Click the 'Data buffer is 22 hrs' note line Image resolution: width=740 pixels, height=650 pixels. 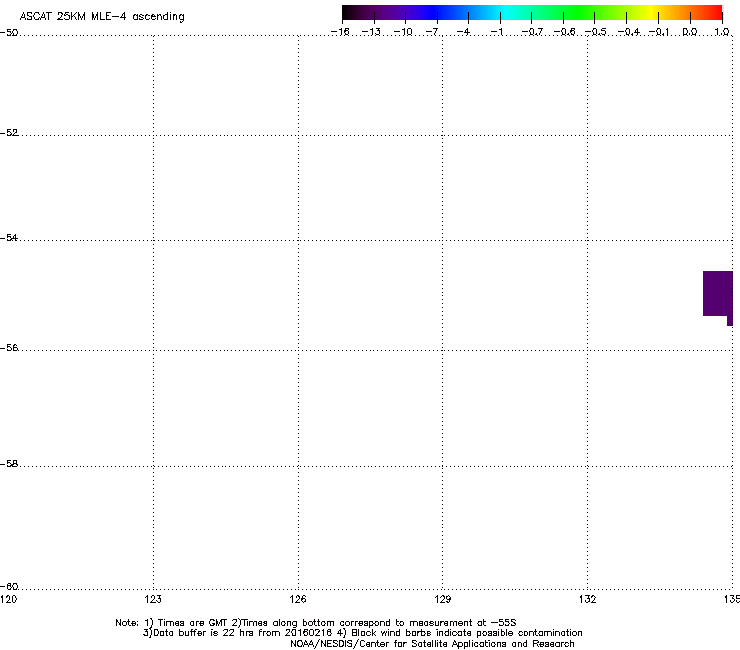tap(362, 633)
